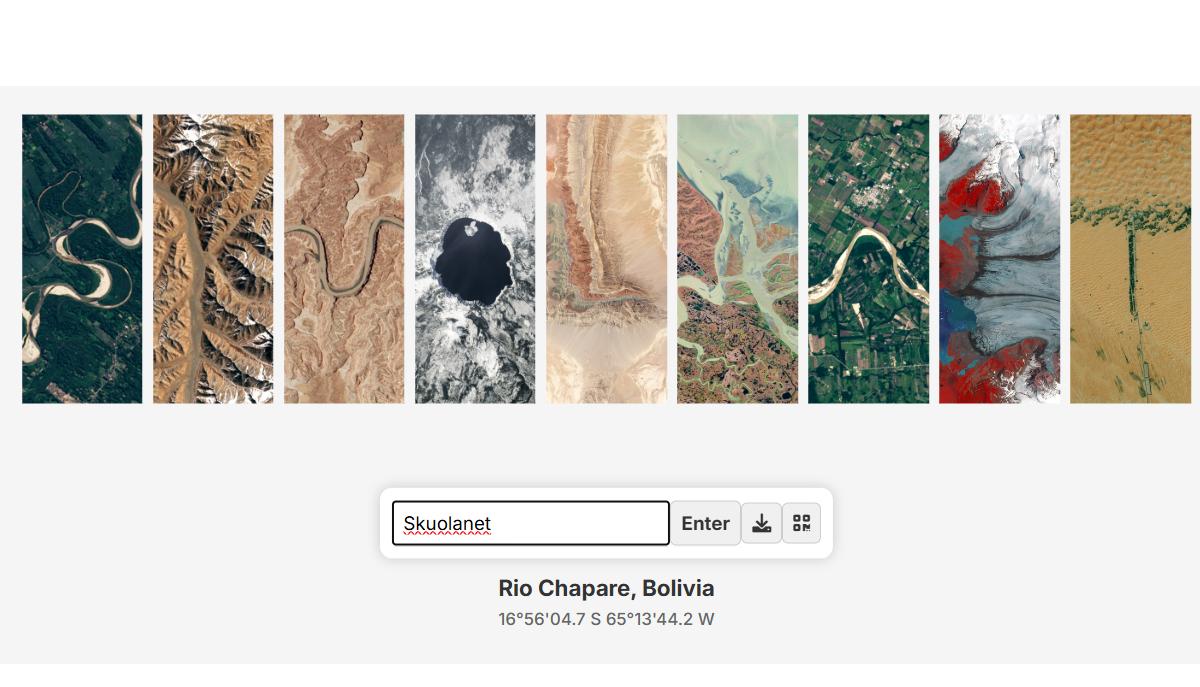
Task: Select the layered orange desert ridge tile
Action: coord(606,259)
